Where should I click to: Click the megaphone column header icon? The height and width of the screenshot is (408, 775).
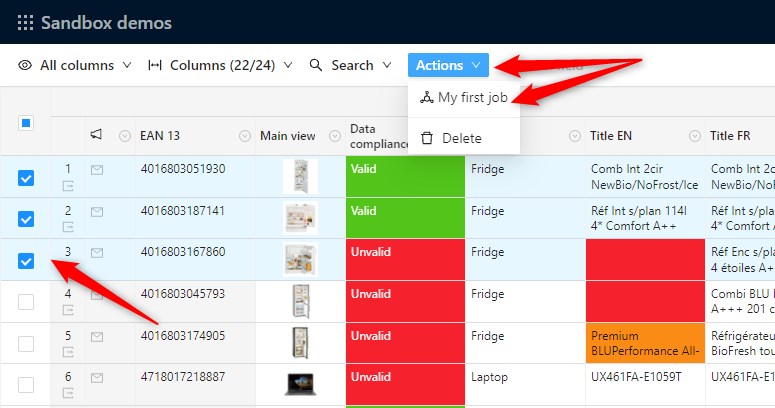coord(97,135)
